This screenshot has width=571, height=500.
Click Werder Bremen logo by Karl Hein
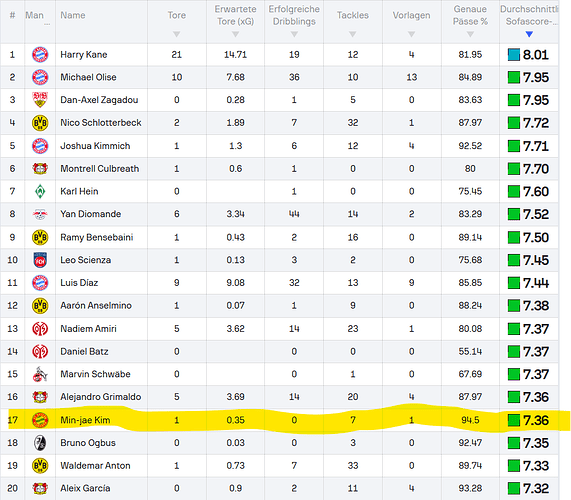pos(40,191)
